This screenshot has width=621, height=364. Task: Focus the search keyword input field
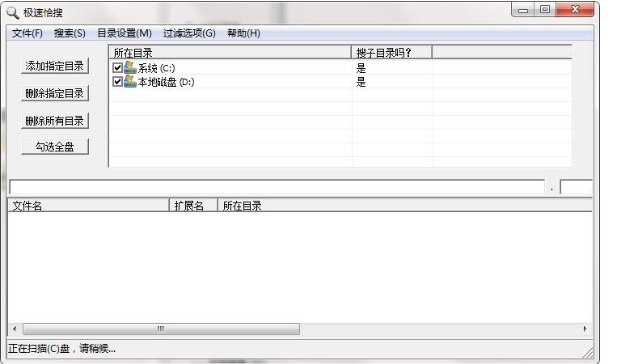(x=277, y=187)
